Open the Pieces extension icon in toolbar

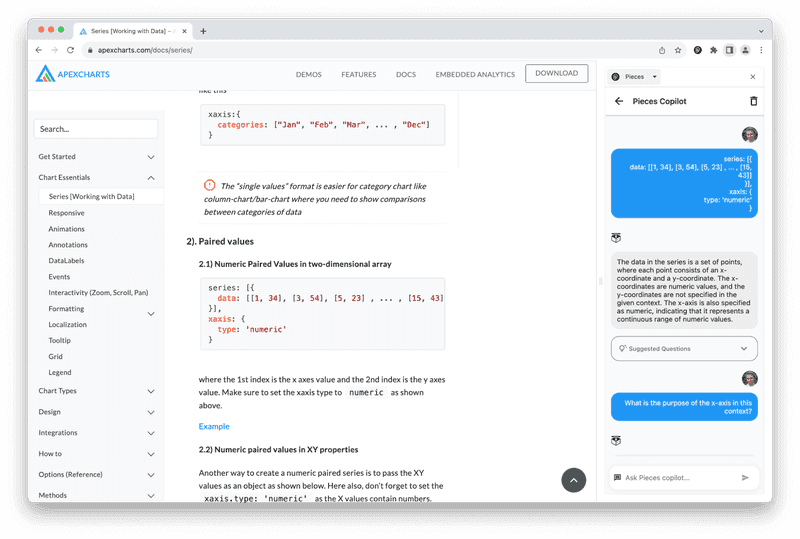click(x=697, y=50)
